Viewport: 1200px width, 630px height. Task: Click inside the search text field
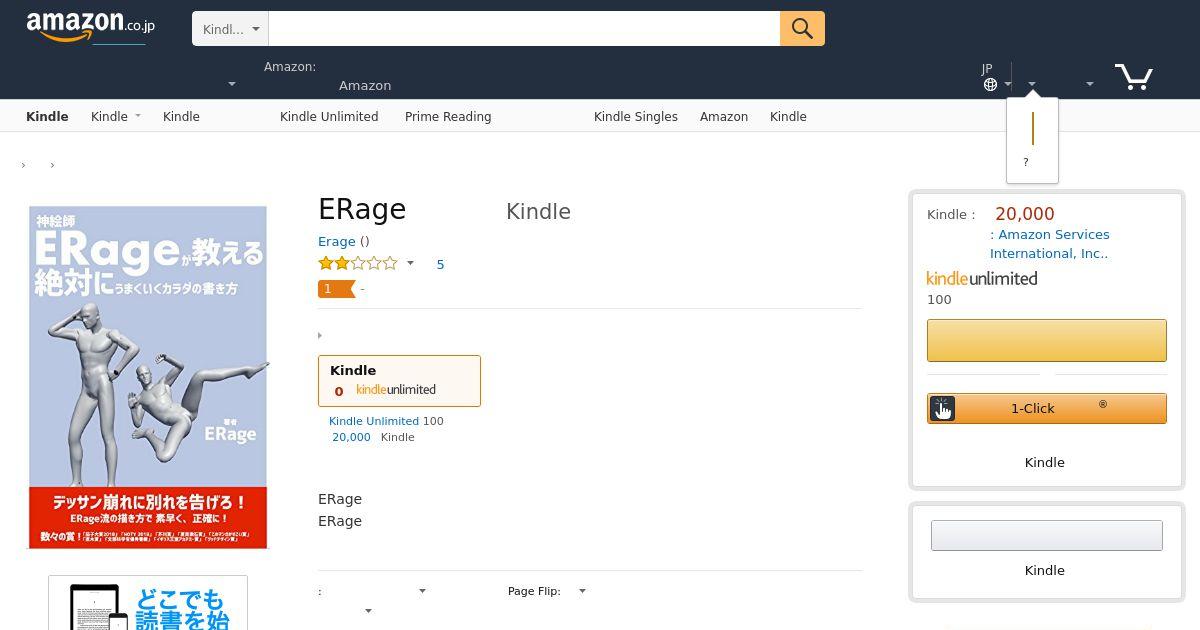pos(524,29)
